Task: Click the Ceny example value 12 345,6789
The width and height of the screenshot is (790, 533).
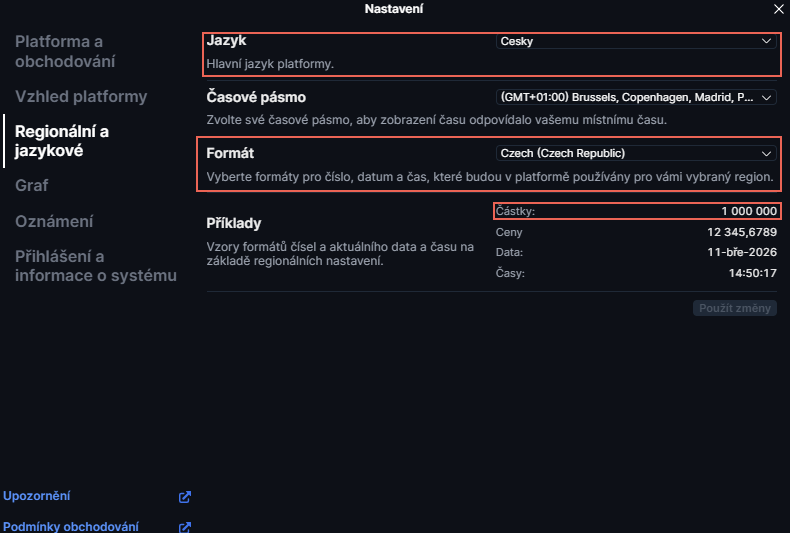Action: [x=743, y=232]
